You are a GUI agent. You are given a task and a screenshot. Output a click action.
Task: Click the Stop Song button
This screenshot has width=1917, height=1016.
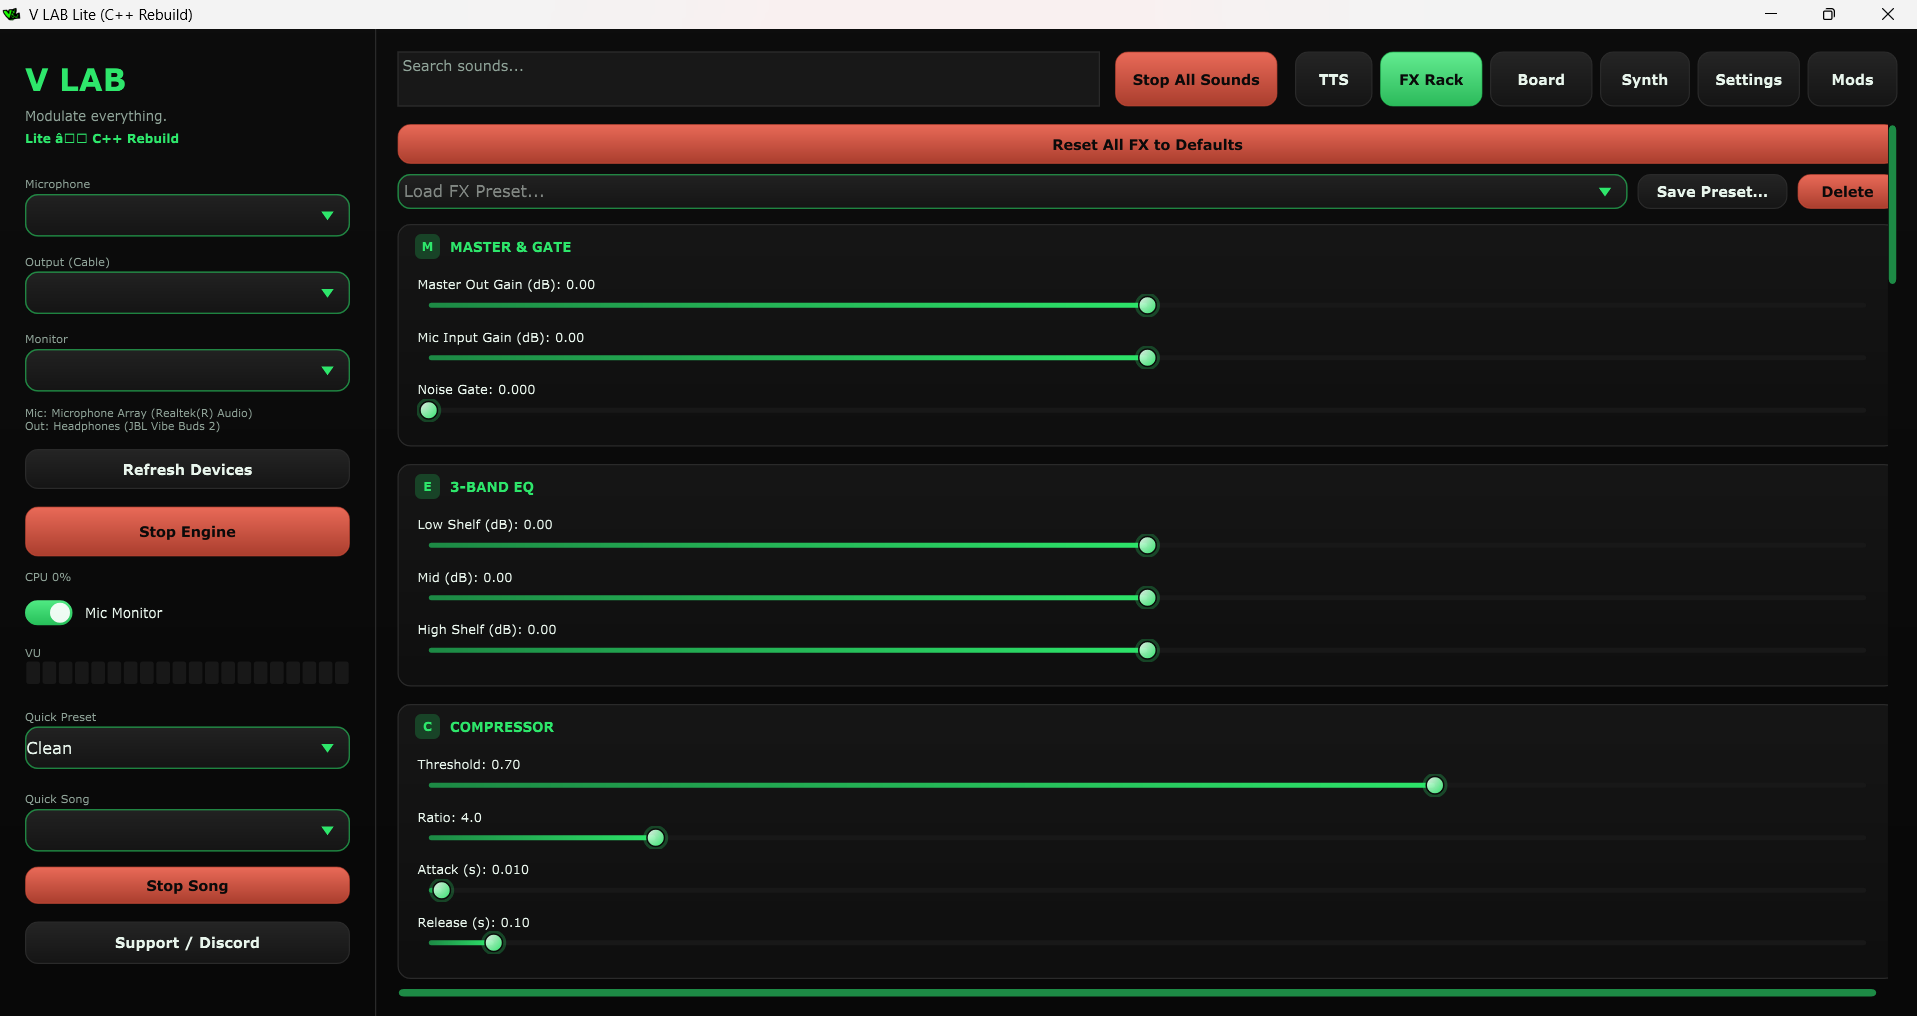[187, 886]
